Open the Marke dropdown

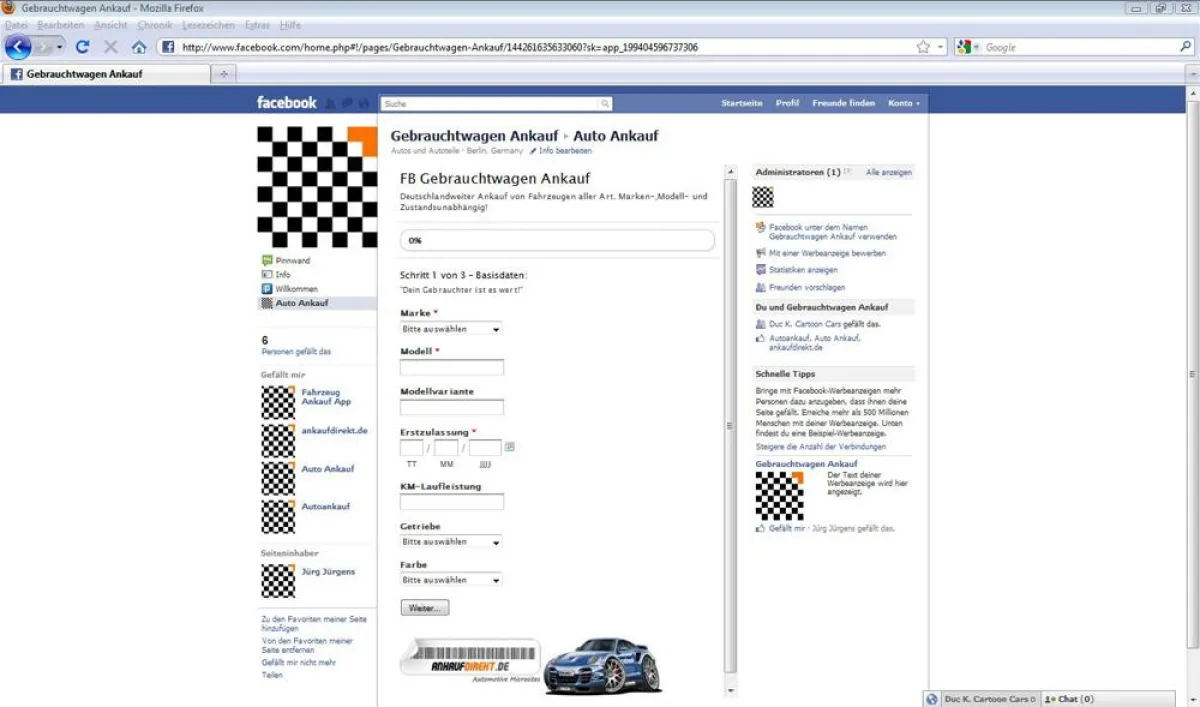450,329
